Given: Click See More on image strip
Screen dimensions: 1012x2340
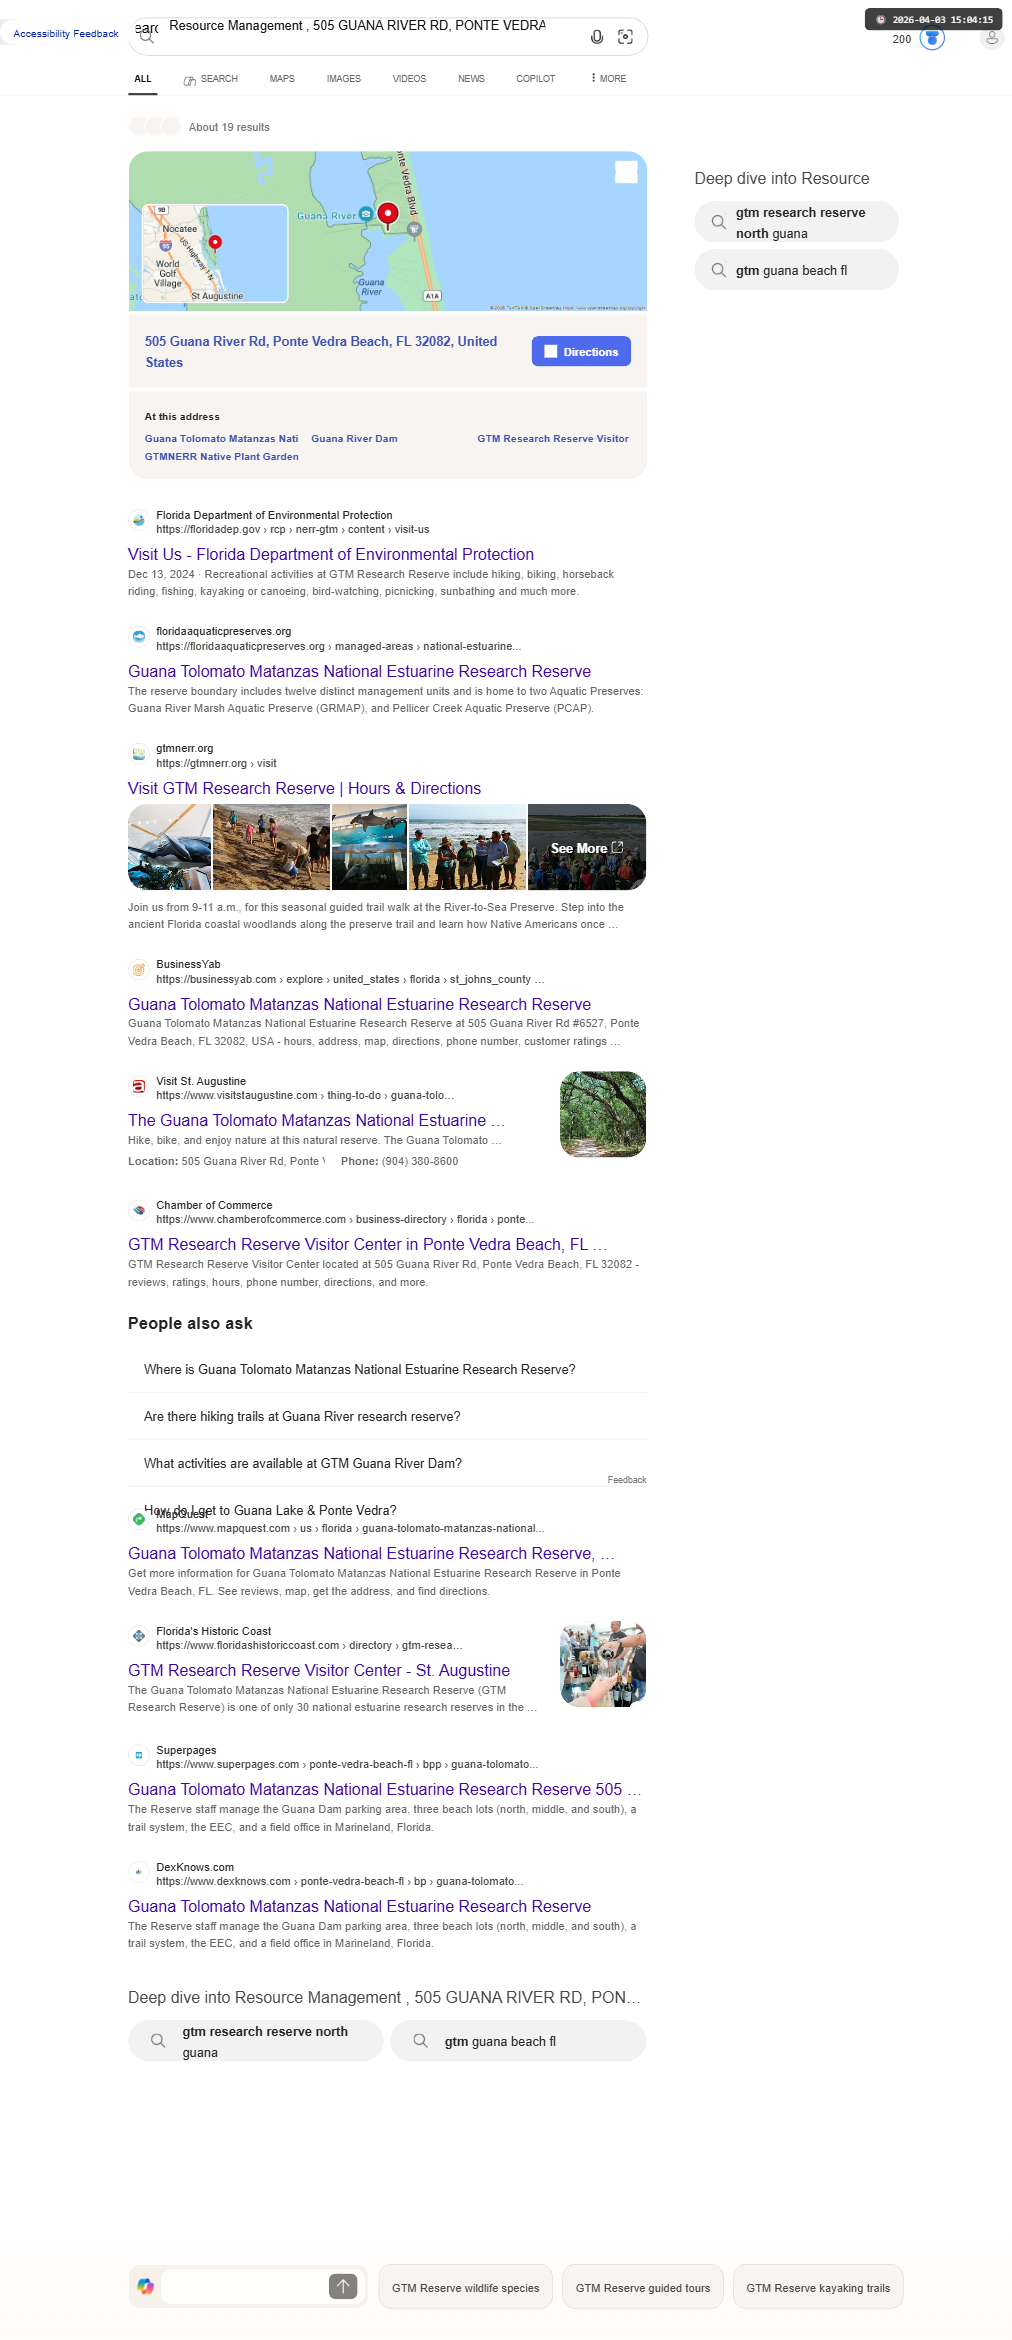Looking at the screenshot, I should [587, 848].
